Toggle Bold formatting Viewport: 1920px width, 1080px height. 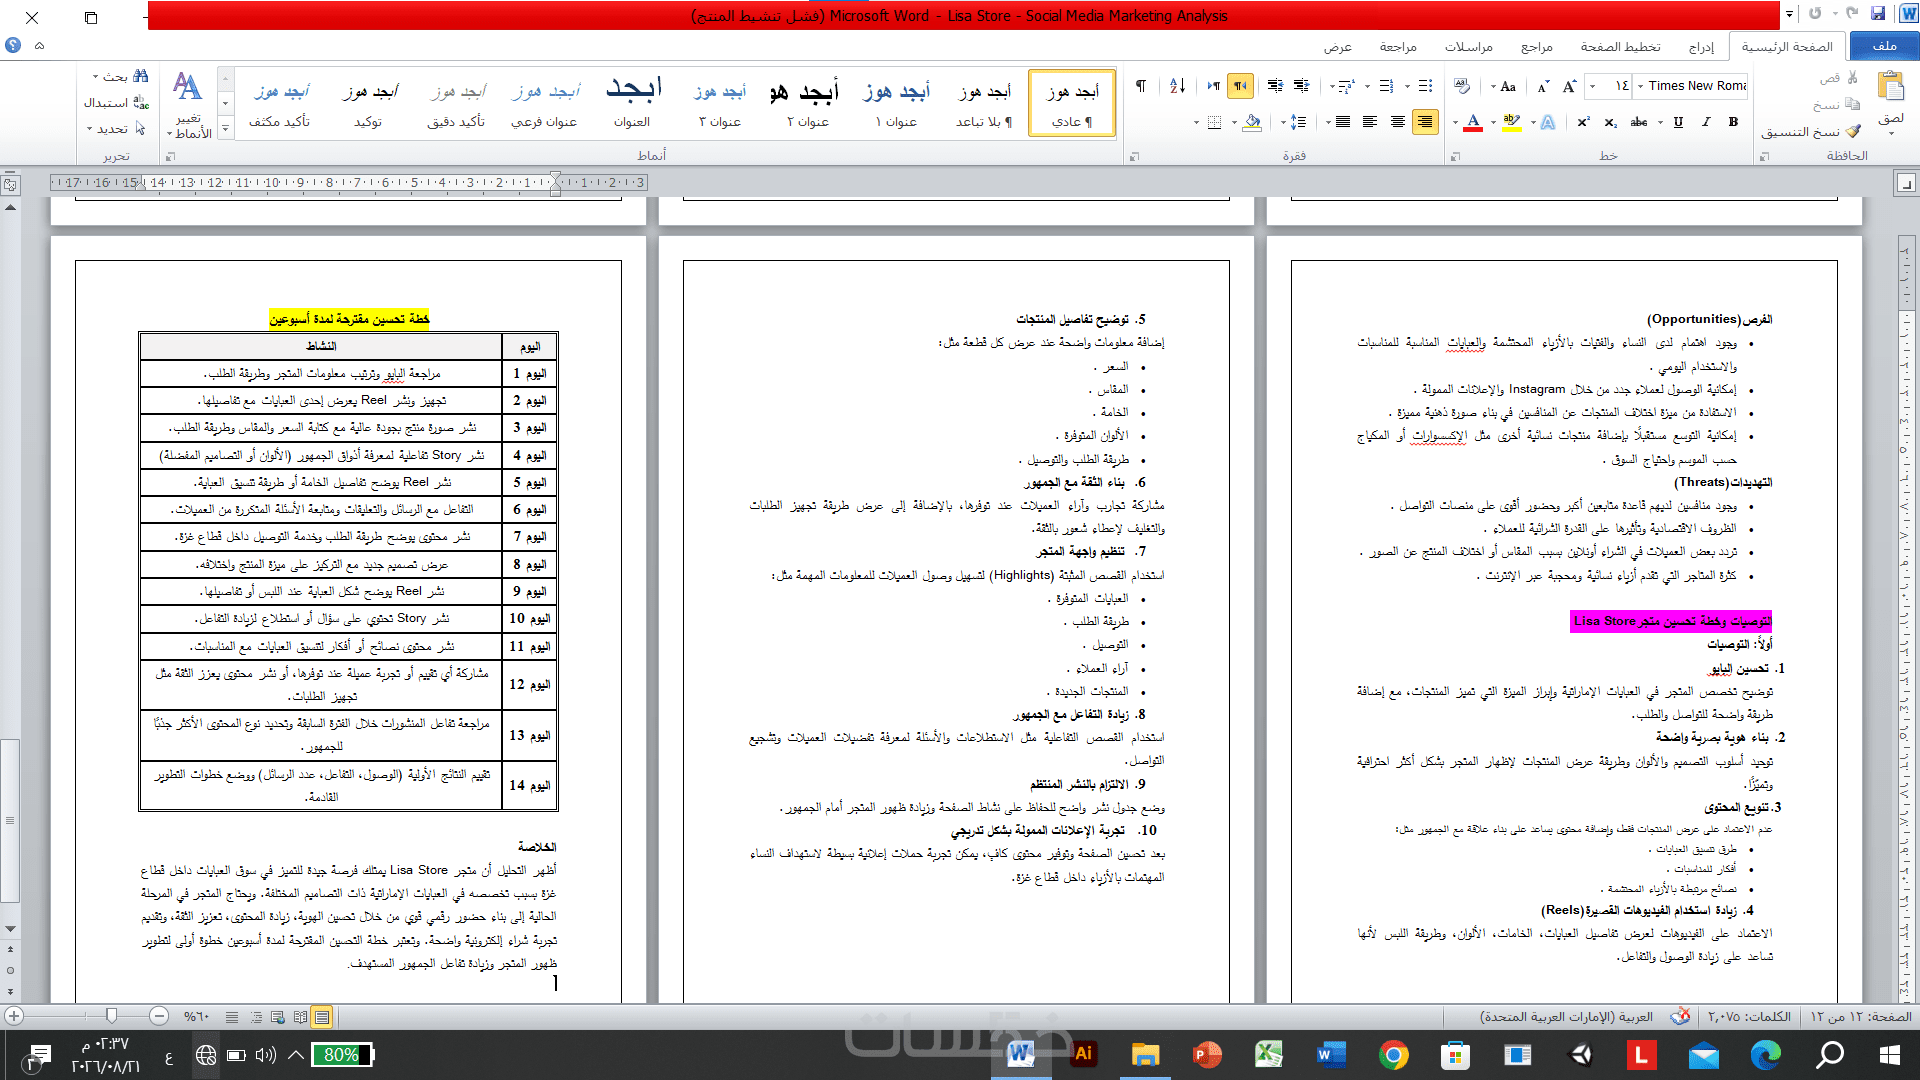tap(1733, 122)
